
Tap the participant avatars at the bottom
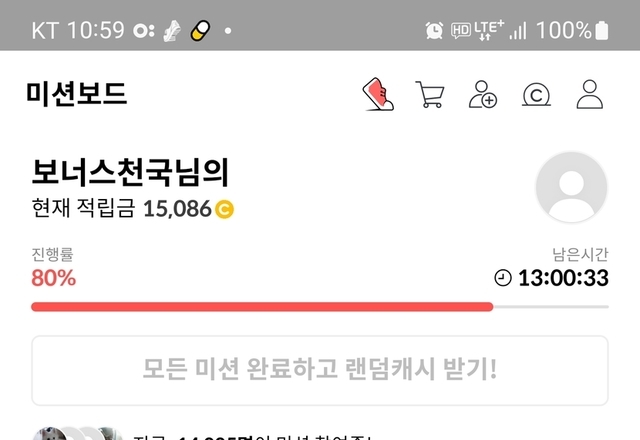pyautogui.click(x=78, y=433)
